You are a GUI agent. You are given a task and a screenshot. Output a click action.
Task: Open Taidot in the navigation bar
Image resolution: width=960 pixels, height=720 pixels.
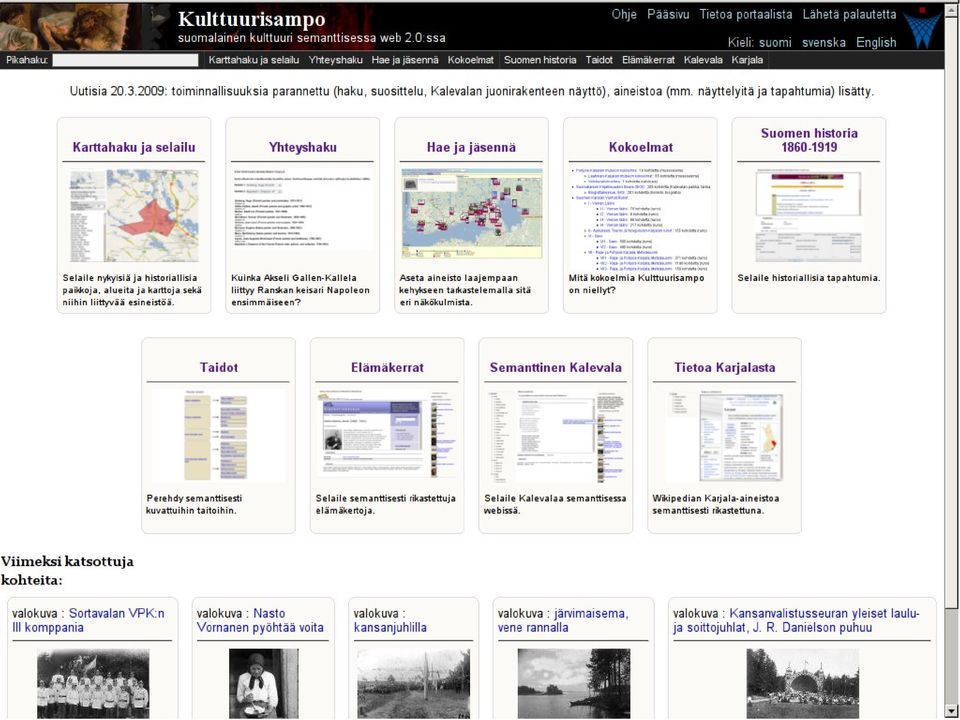coord(599,60)
